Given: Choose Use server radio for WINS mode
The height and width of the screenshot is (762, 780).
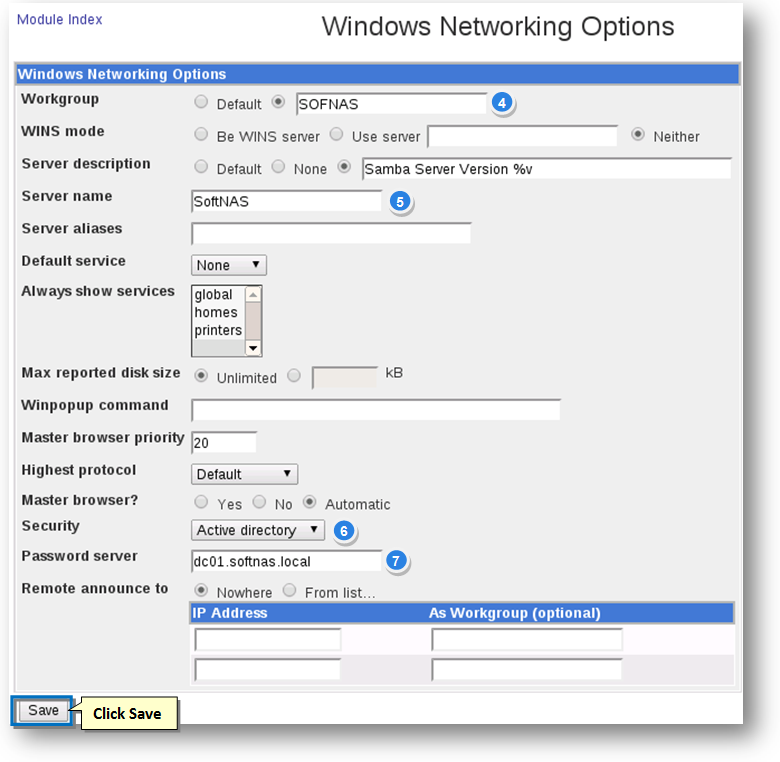Looking at the screenshot, I should 336,134.
